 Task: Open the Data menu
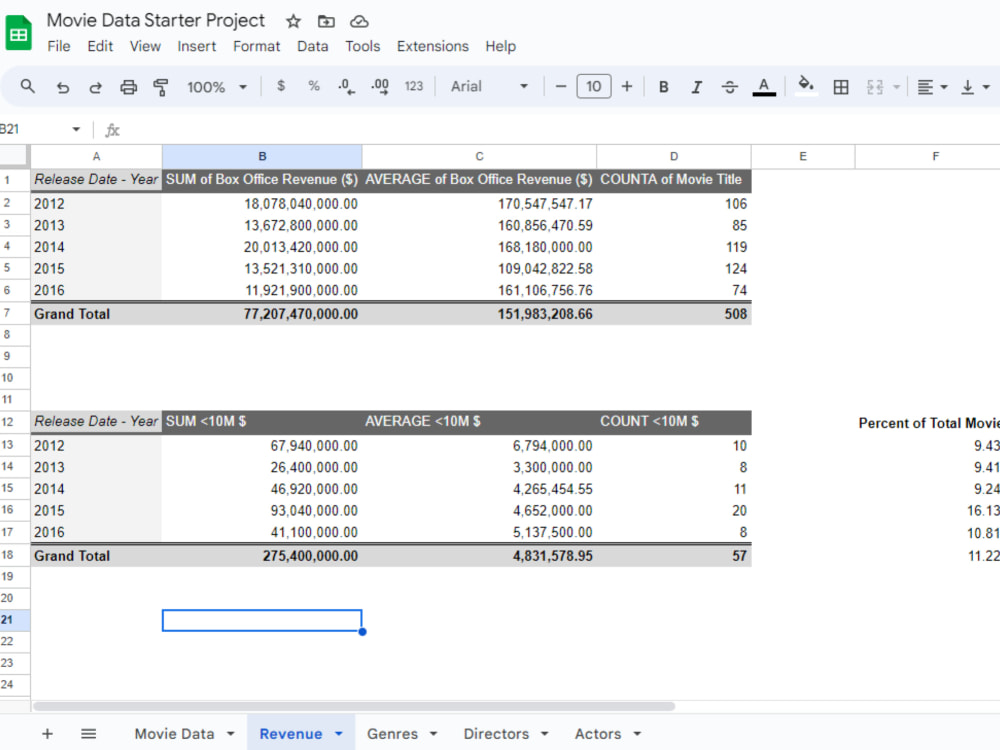(312, 47)
